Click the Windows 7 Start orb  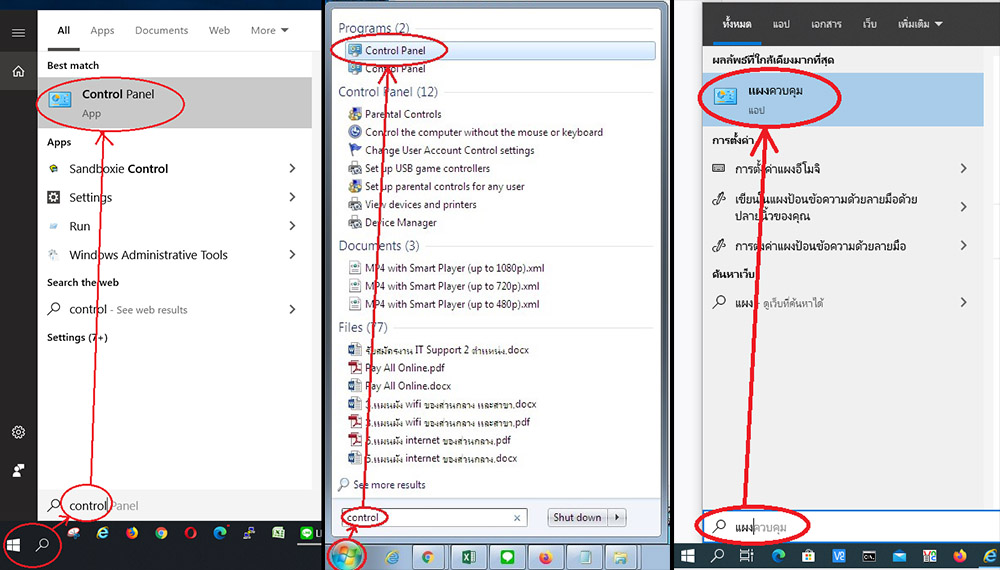346,555
